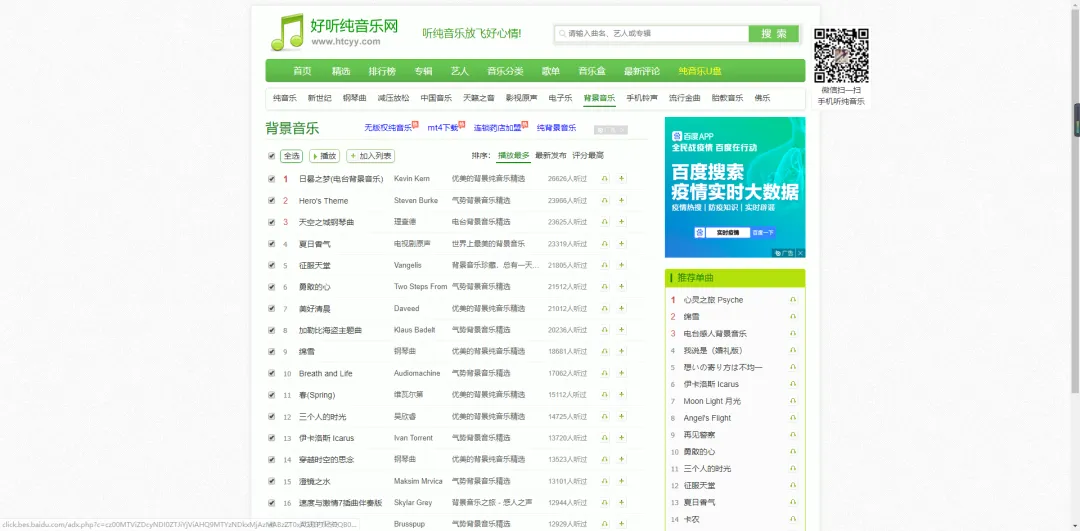Click the green music note site logo
The width and height of the screenshot is (1080, 531).
point(288,33)
